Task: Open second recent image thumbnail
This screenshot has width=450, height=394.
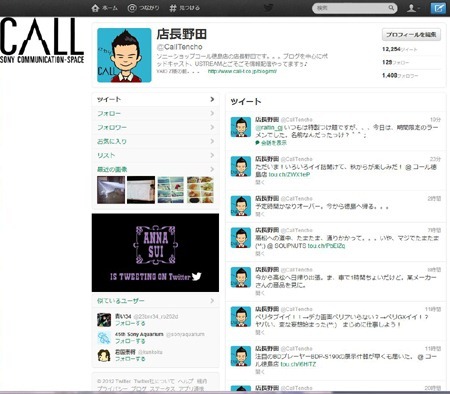Action: 141,190
